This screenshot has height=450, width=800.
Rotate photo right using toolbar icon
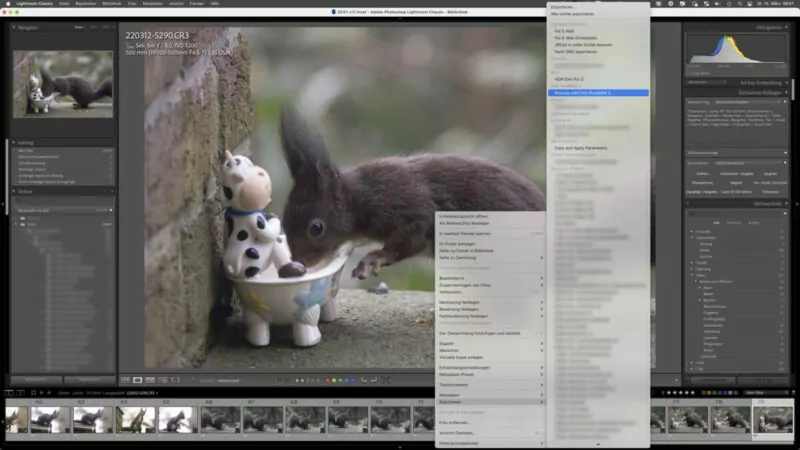[374, 380]
